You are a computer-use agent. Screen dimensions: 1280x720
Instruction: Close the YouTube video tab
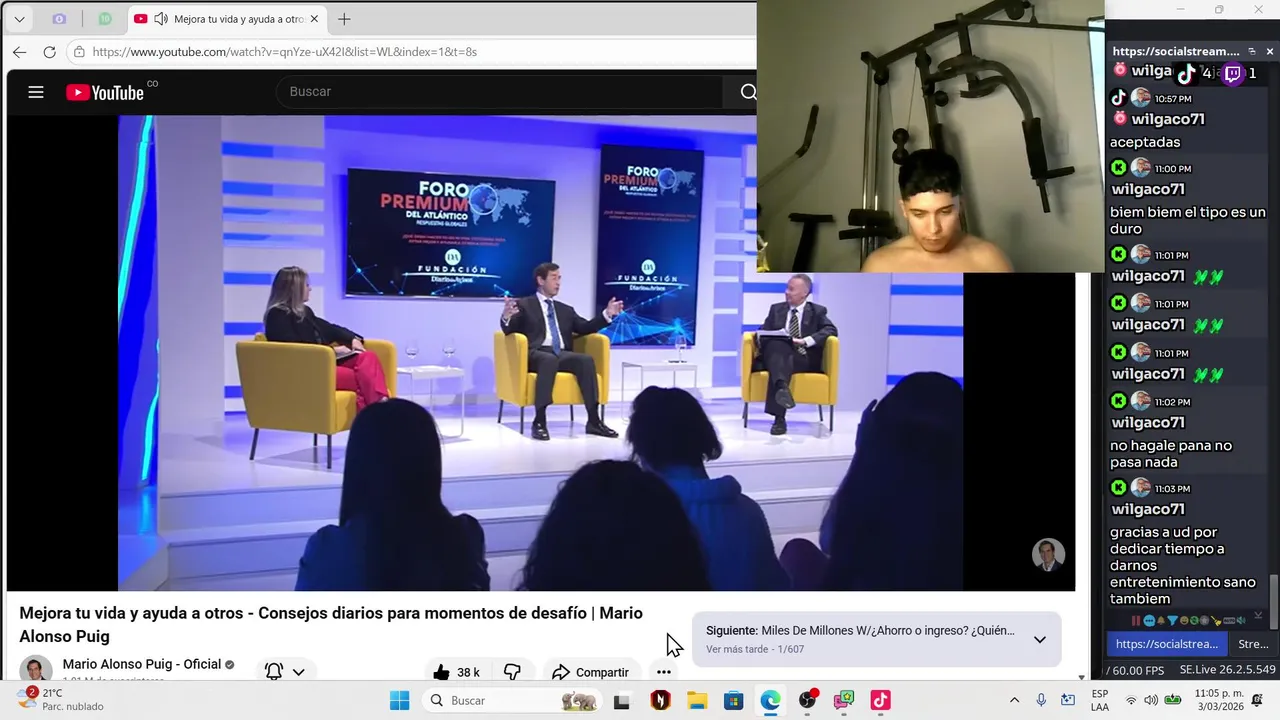(314, 19)
